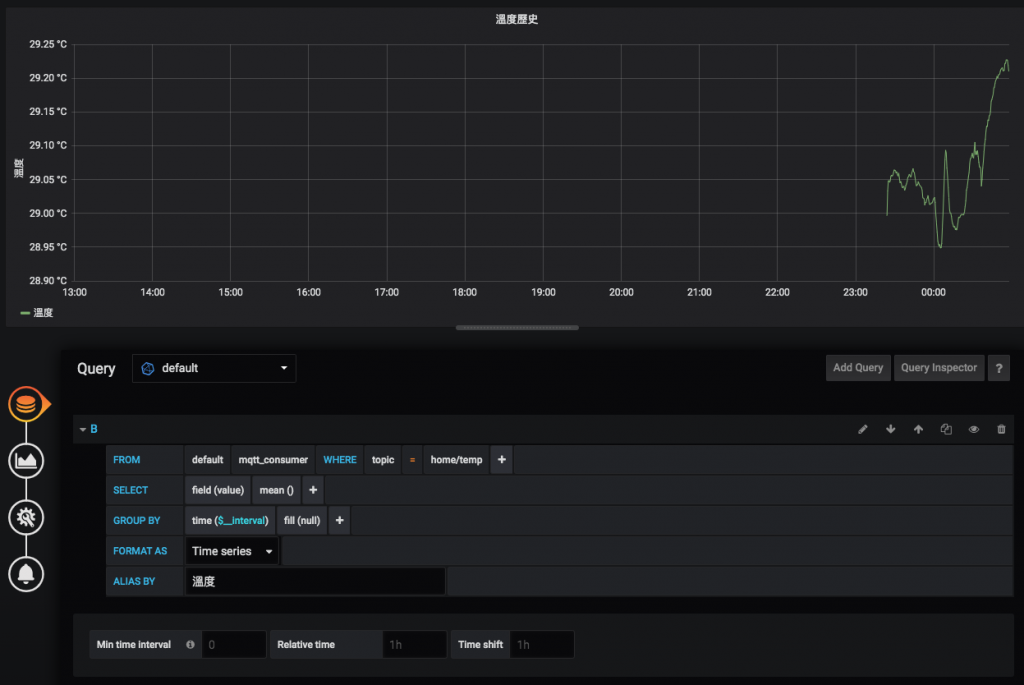This screenshot has height=685, width=1024.
Task: Add a WHERE condition with plus button
Action: [x=502, y=460]
